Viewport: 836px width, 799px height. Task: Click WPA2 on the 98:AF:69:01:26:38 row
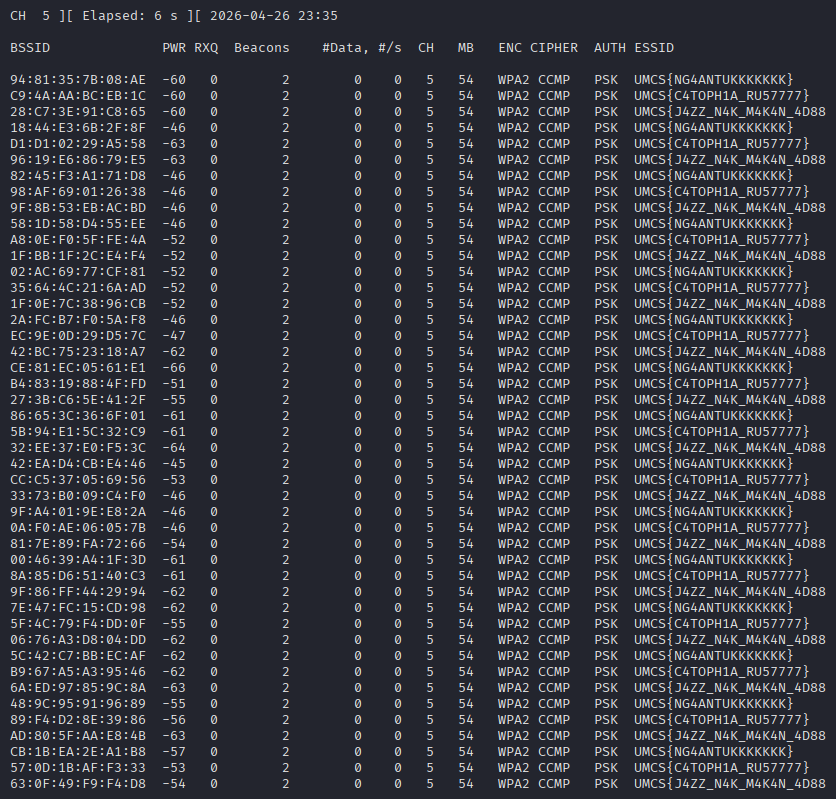click(513, 192)
